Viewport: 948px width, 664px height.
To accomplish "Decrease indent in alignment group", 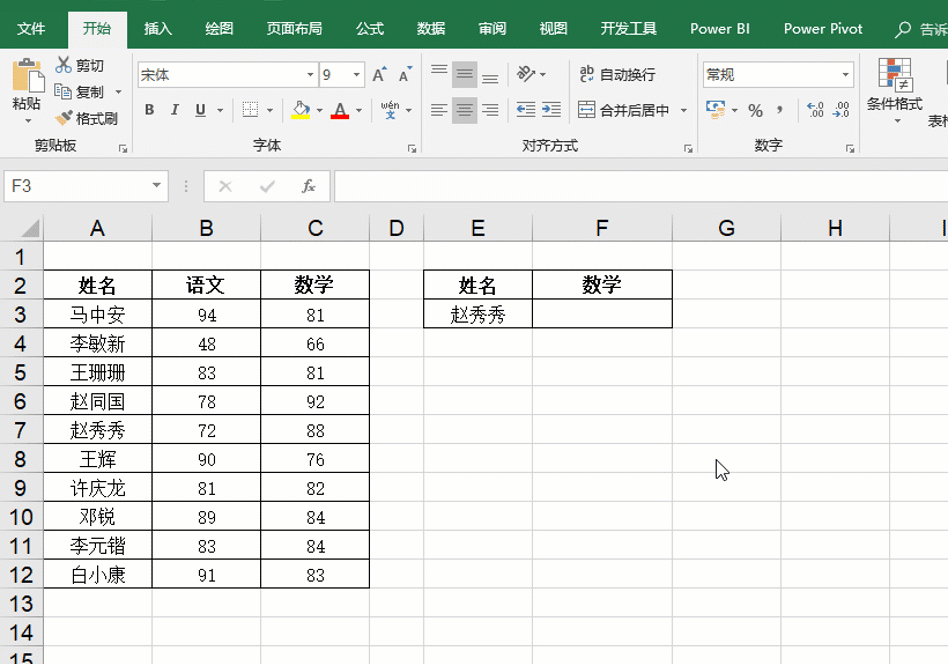I will point(525,109).
